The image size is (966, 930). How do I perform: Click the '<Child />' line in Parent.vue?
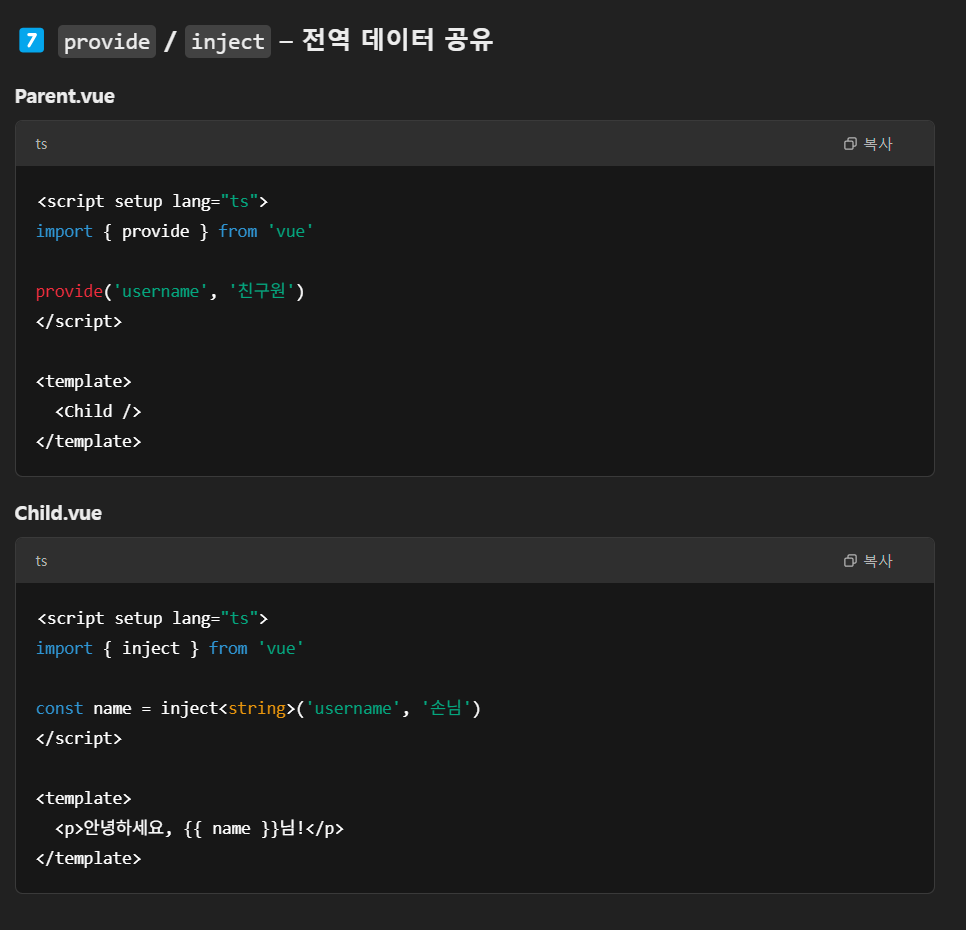[98, 411]
